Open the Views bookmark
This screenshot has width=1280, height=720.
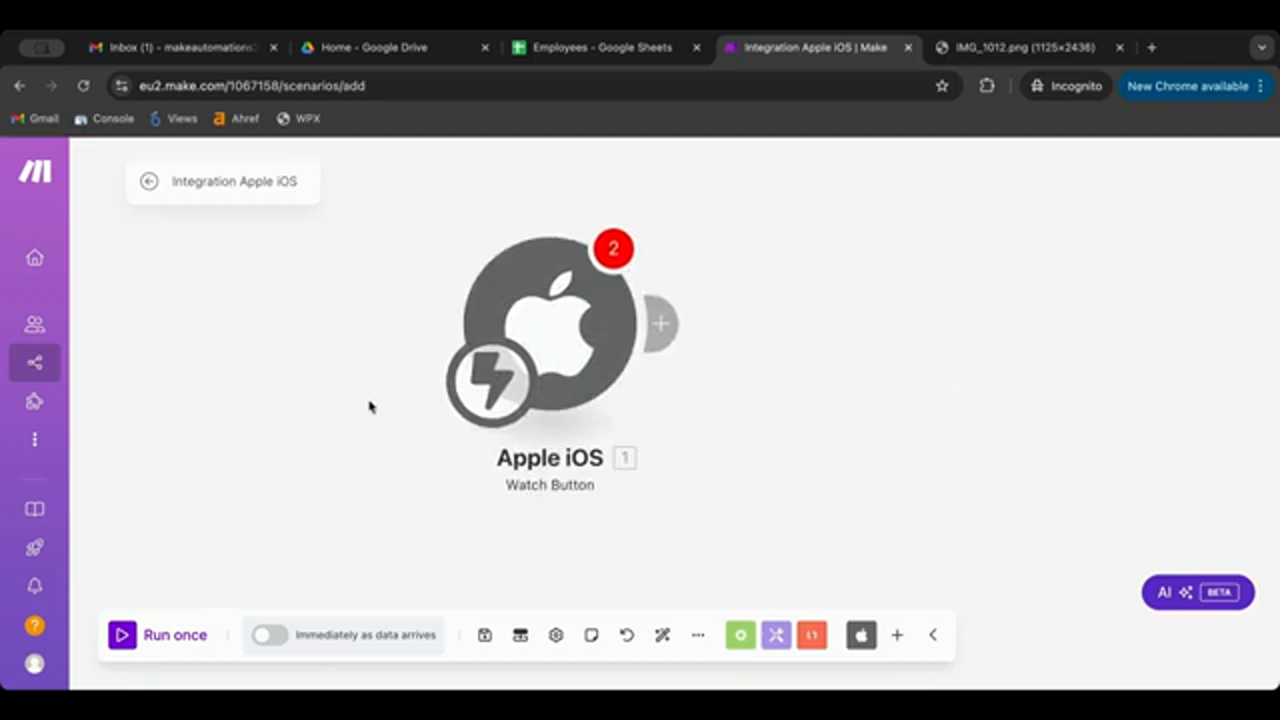coord(173,118)
